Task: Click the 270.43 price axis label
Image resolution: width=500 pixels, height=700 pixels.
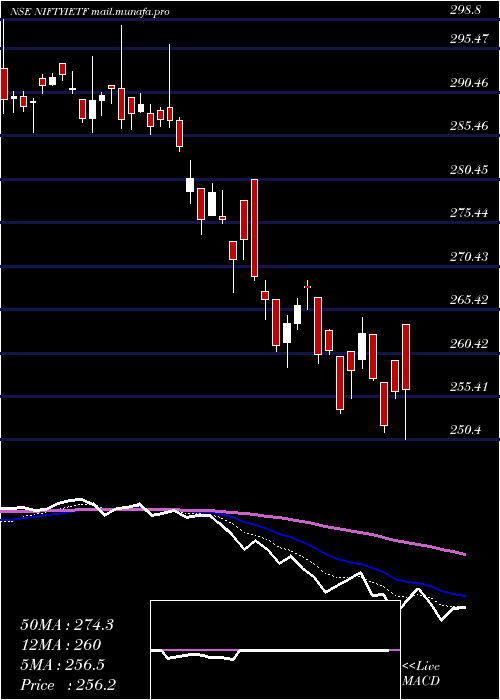Action: (468, 257)
